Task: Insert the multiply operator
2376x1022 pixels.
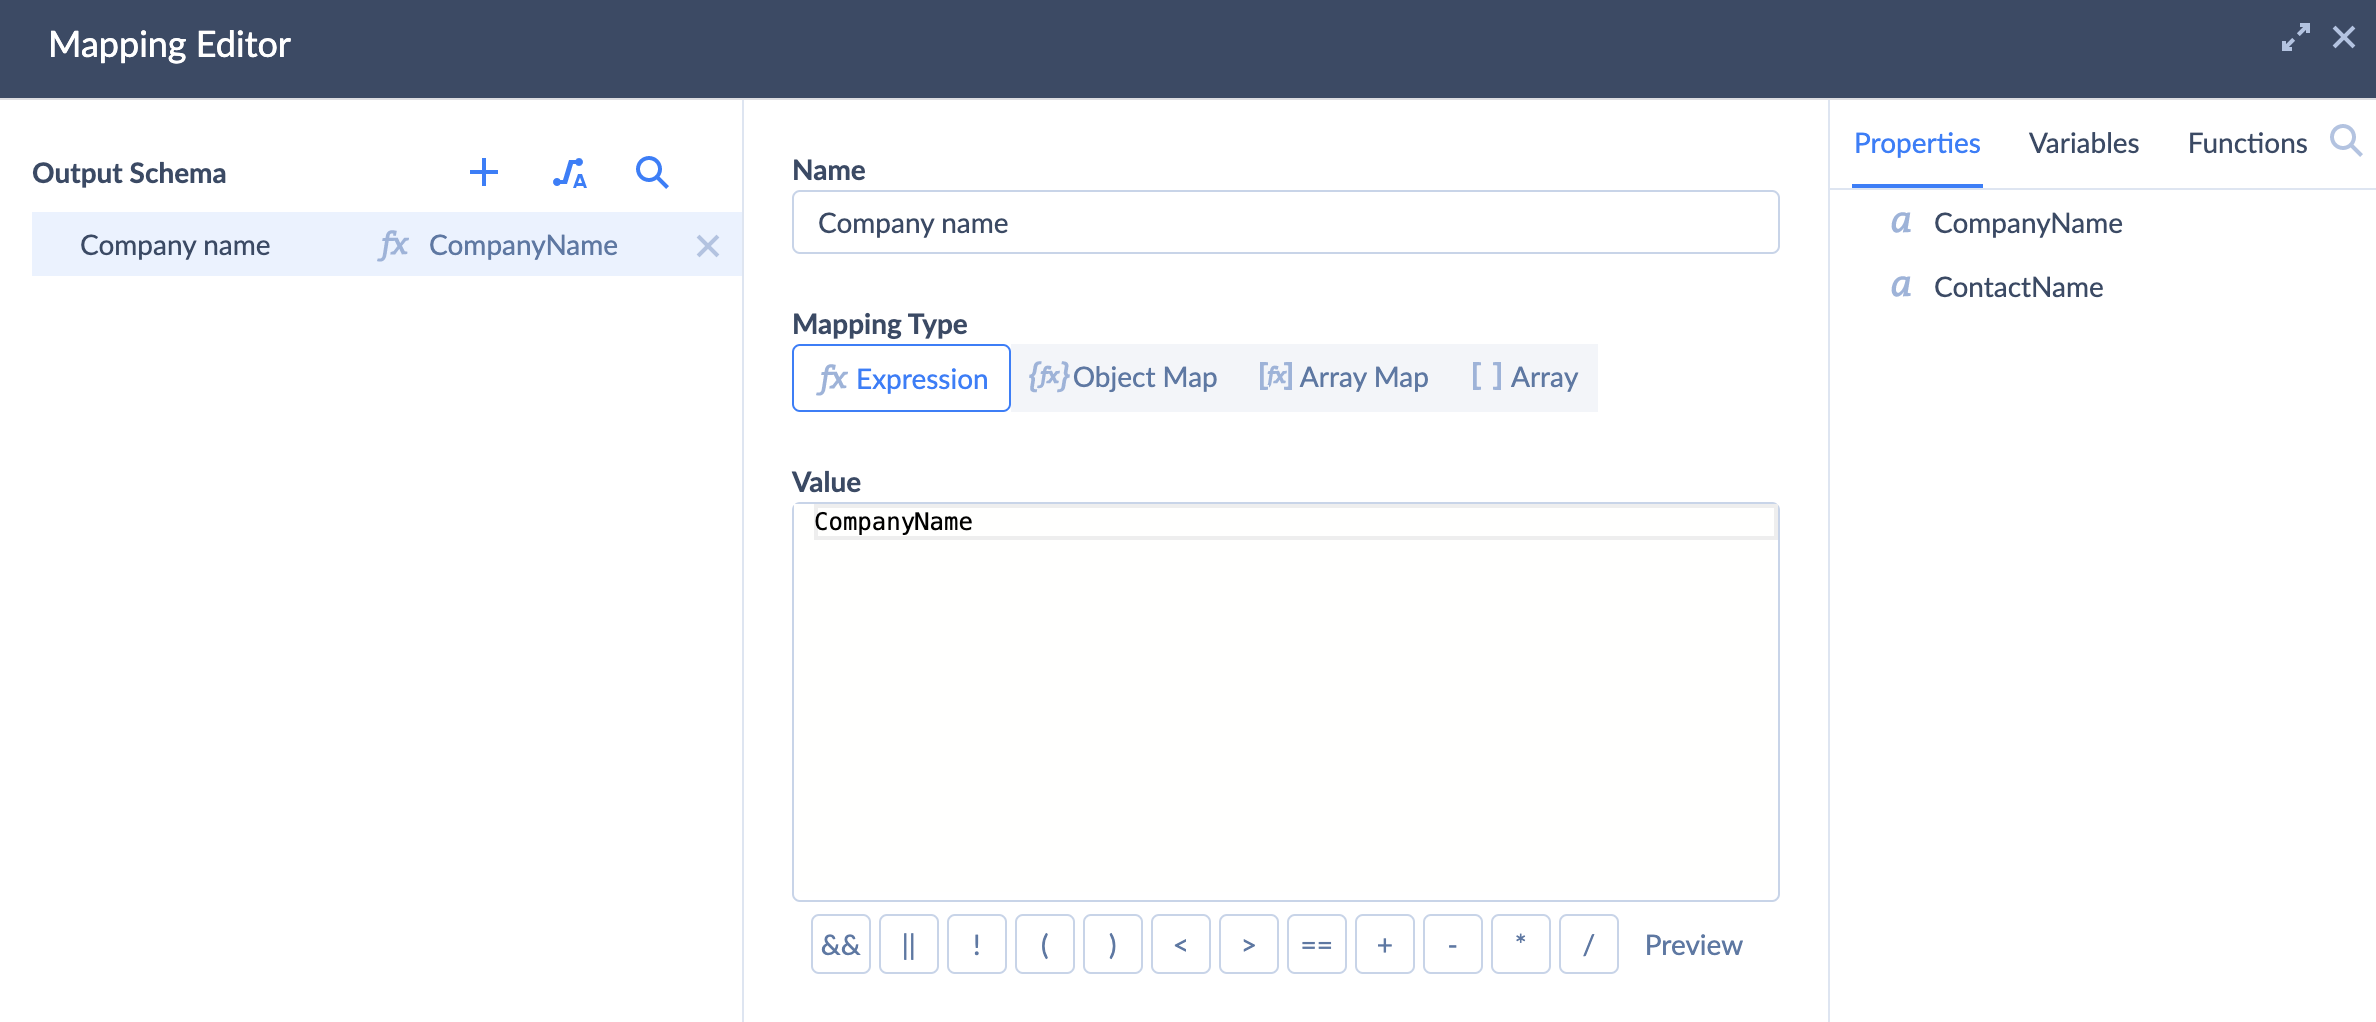Action: (x=1521, y=944)
